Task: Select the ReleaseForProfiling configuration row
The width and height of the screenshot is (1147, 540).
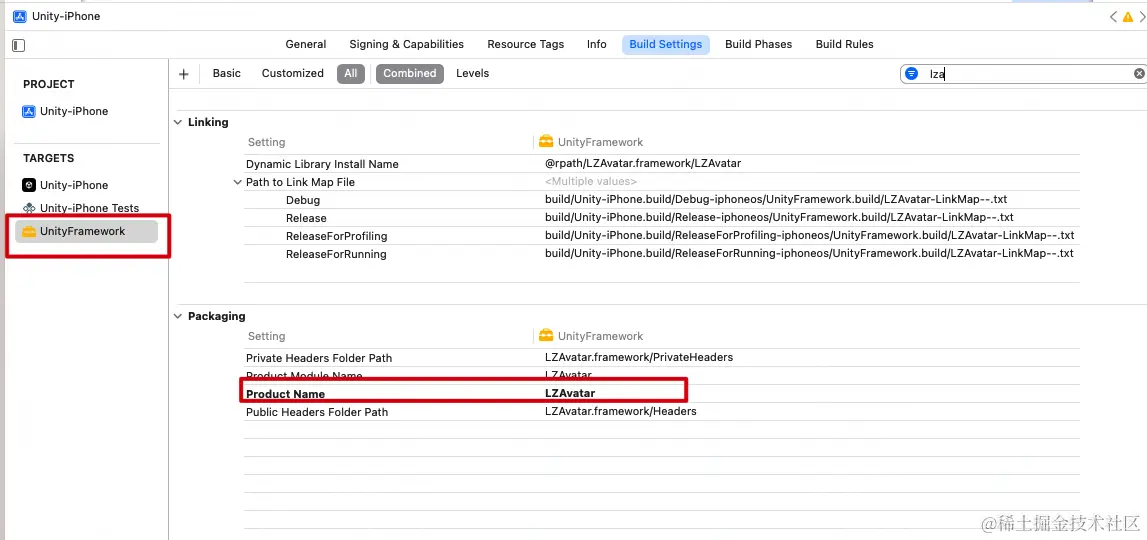Action: tap(336, 236)
